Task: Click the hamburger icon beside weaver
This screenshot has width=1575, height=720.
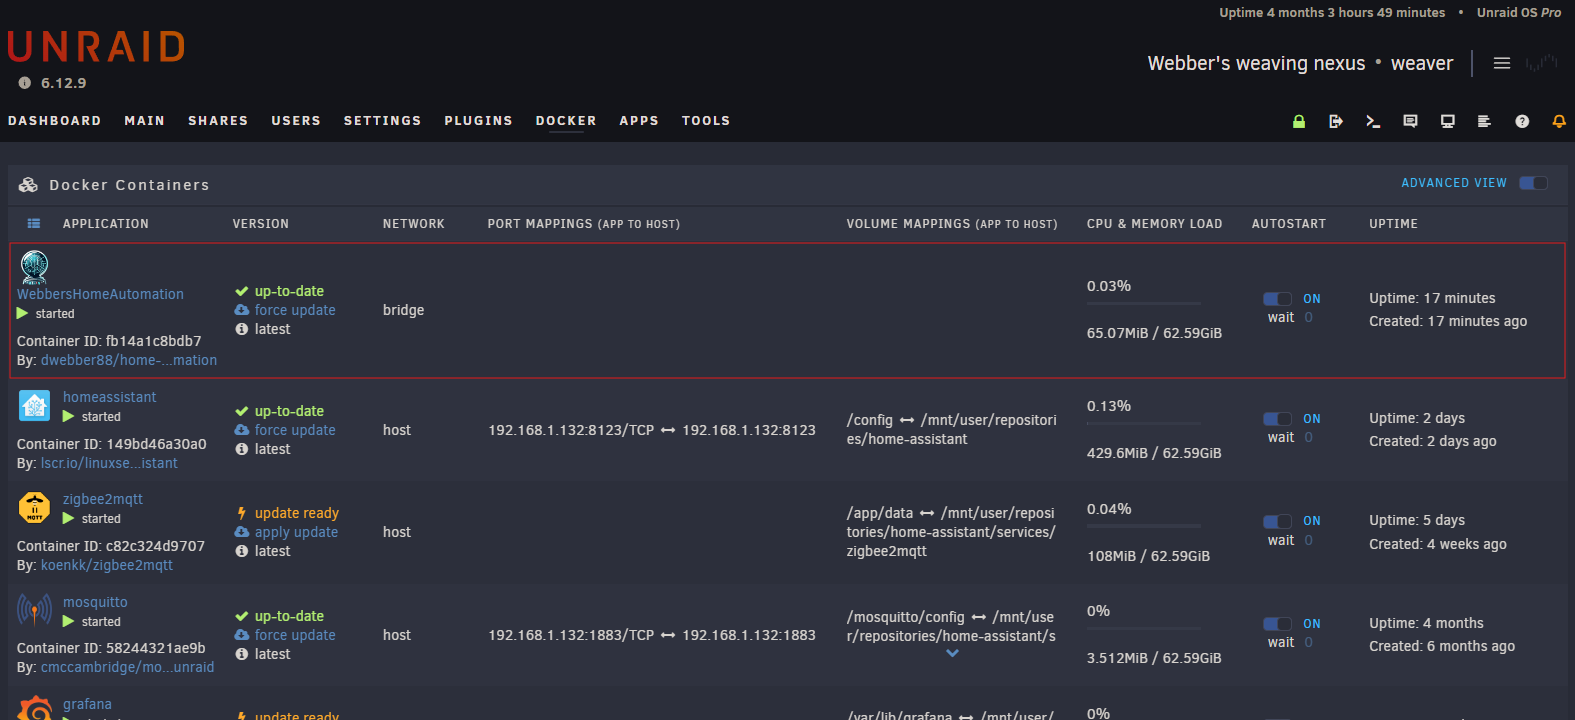Action: coord(1502,63)
